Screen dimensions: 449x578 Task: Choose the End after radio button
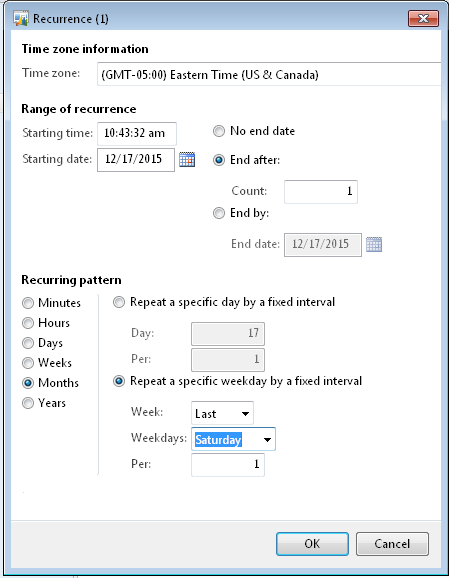pos(219,160)
